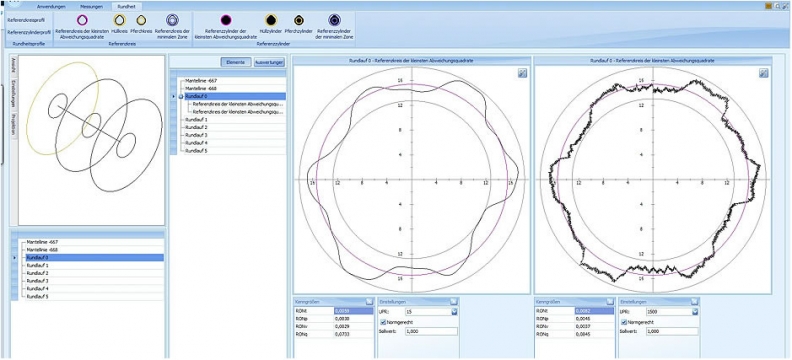Open the Messungen ribbon tab
This screenshot has width=792, height=360.
tap(92, 7)
